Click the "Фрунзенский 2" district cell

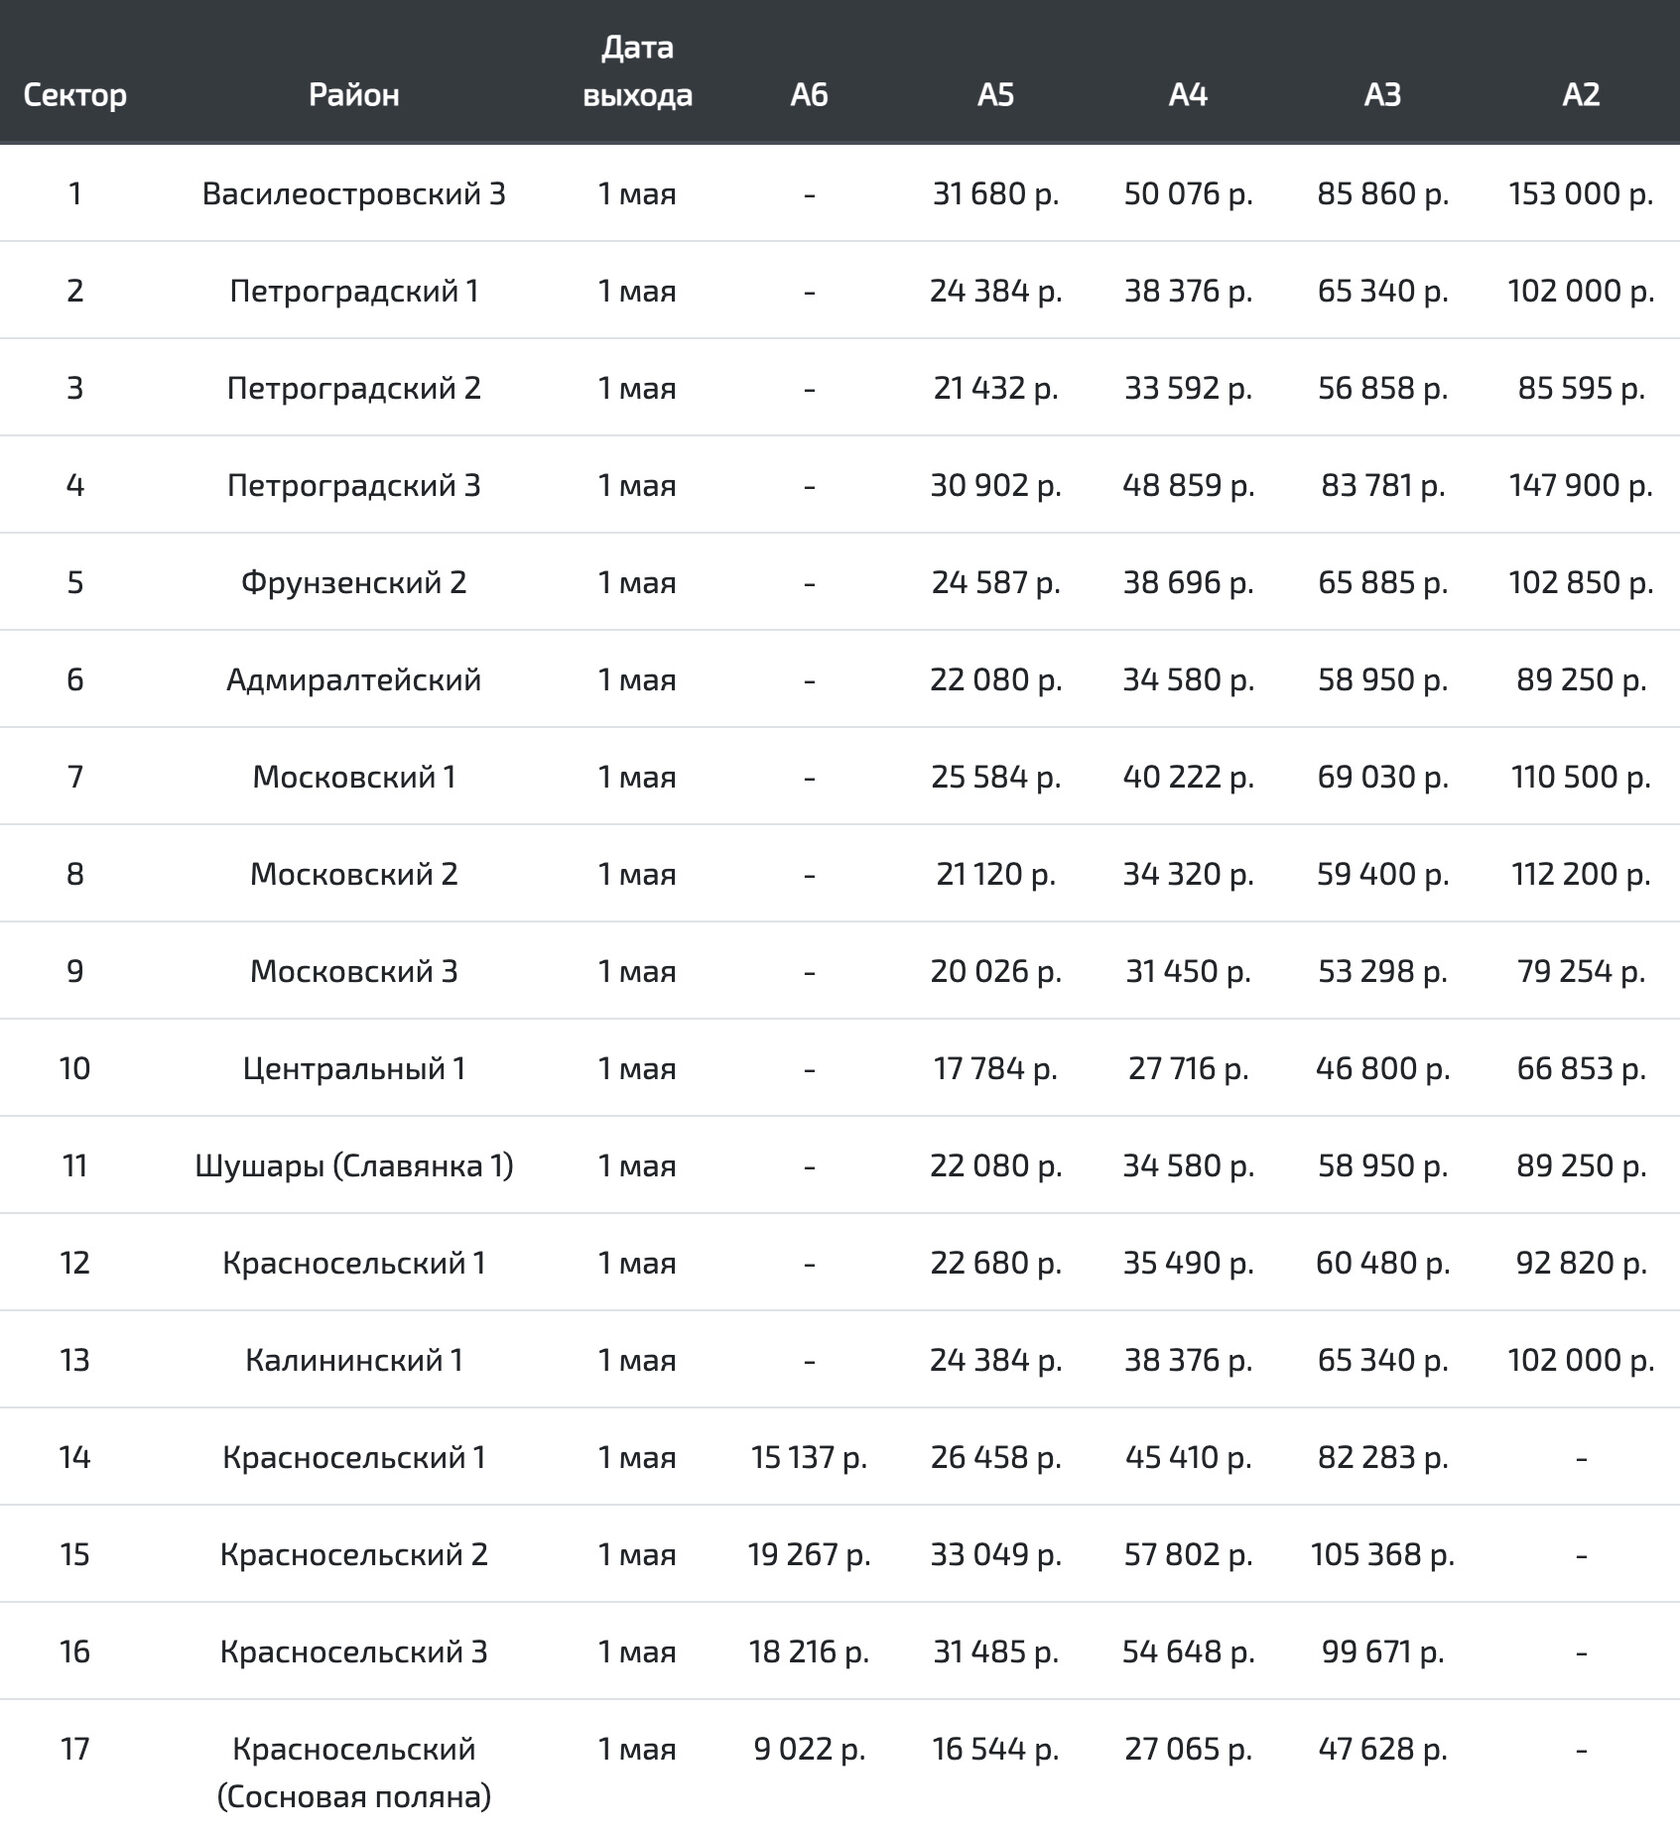[x=354, y=582]
